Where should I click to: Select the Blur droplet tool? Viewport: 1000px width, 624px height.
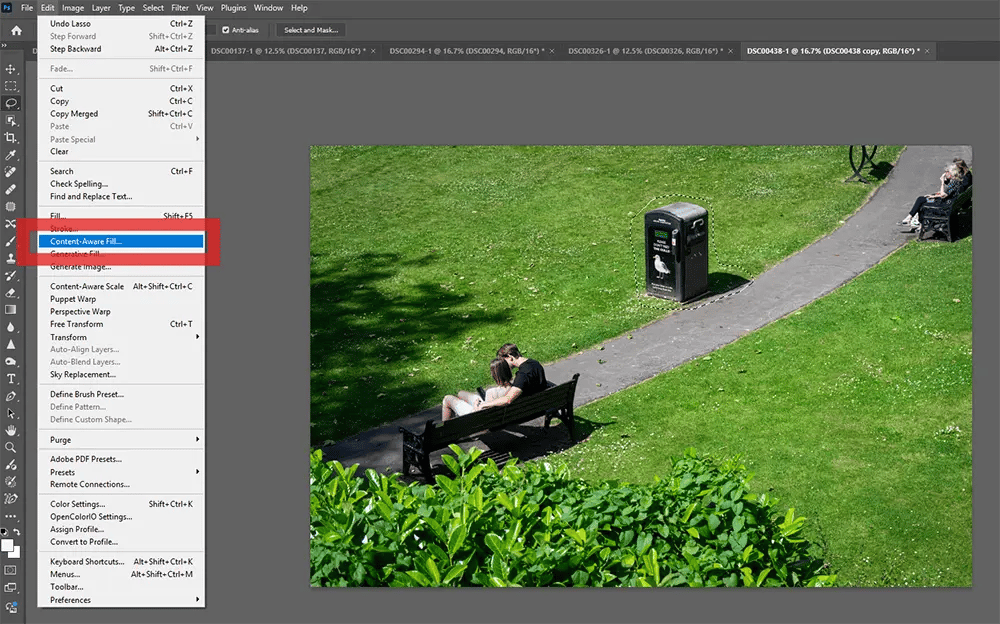(11, 327)
